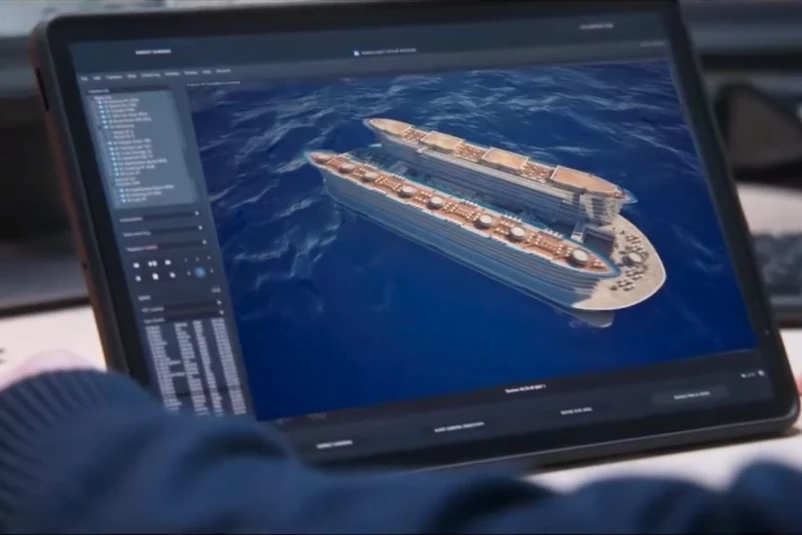Click the blue circular highlighted icon in the control panel
The width and height of the screenshot is (802, 535).
tap(199, 272)
